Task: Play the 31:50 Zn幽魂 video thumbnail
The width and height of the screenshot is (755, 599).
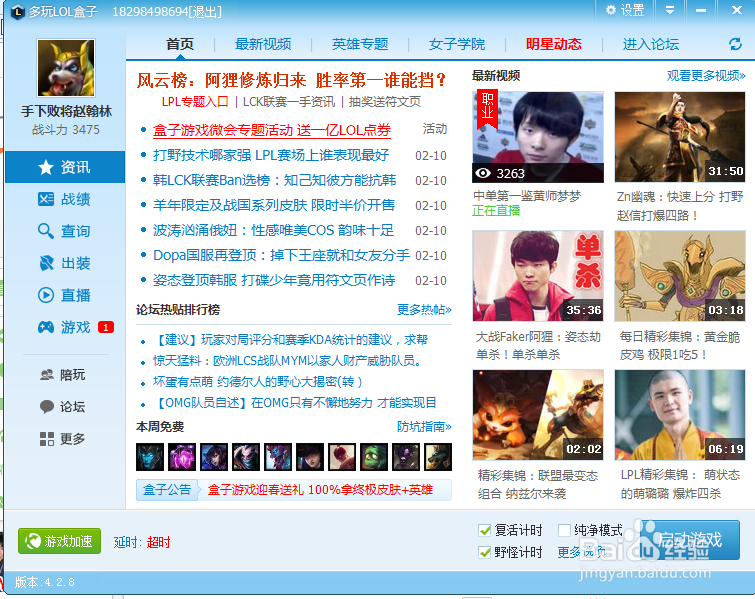Action: click(x=680, y=137)
